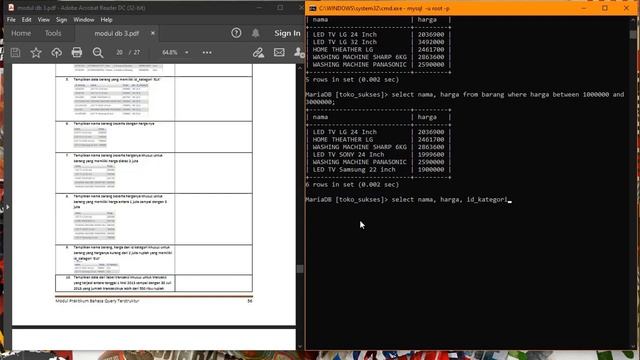Click the upload to cloud icon
Image resolution: width=640 pixels, height=360 pixels.
[56, 52]
